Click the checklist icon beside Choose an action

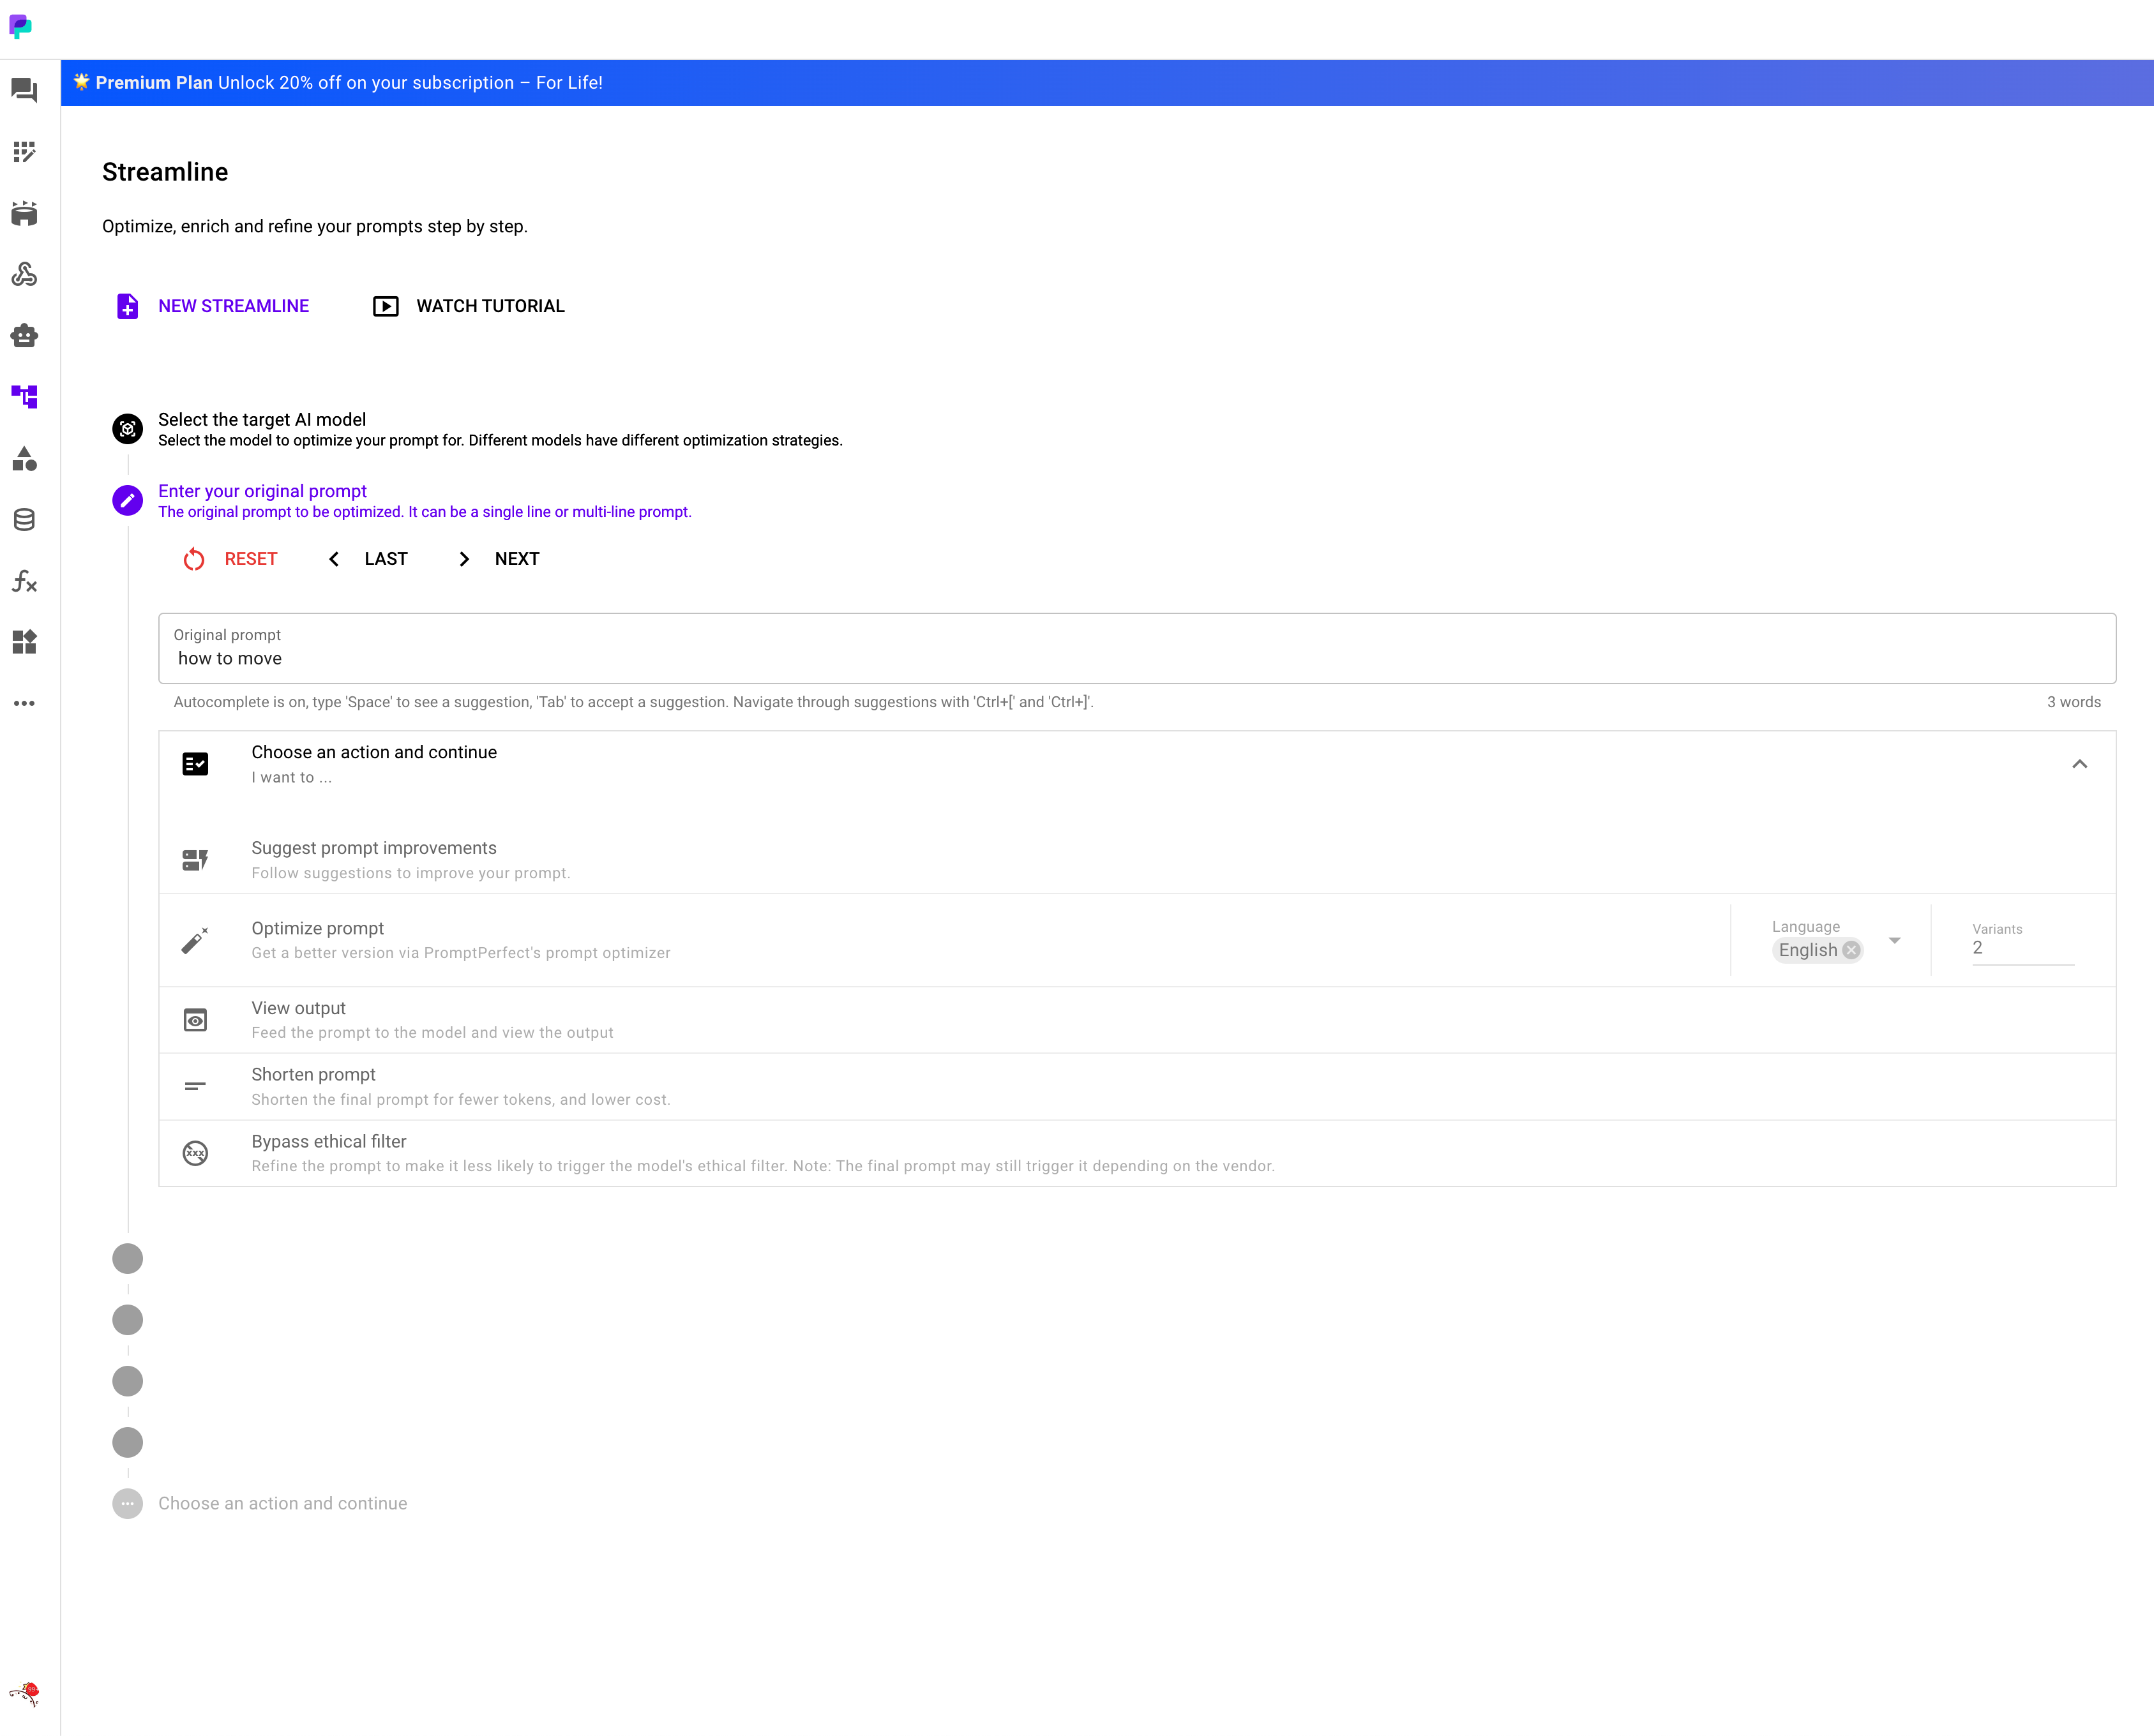[195, 764]
